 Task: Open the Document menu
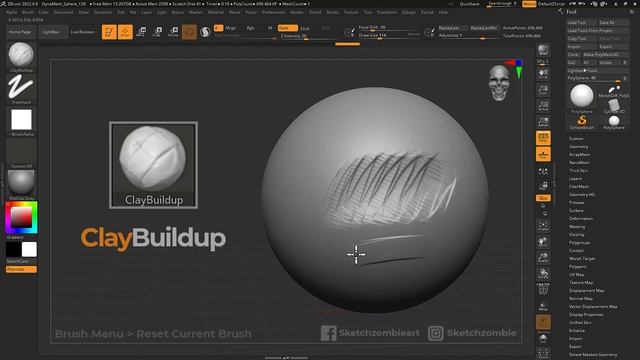point(64,12)
